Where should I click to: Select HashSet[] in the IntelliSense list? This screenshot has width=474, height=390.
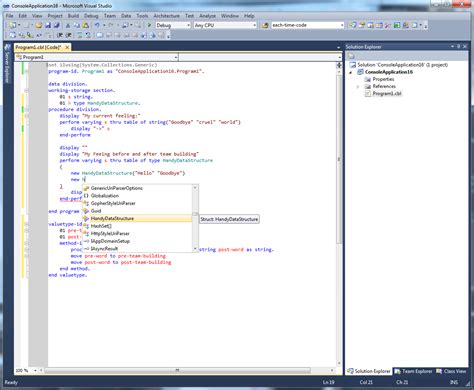(137, 226)
